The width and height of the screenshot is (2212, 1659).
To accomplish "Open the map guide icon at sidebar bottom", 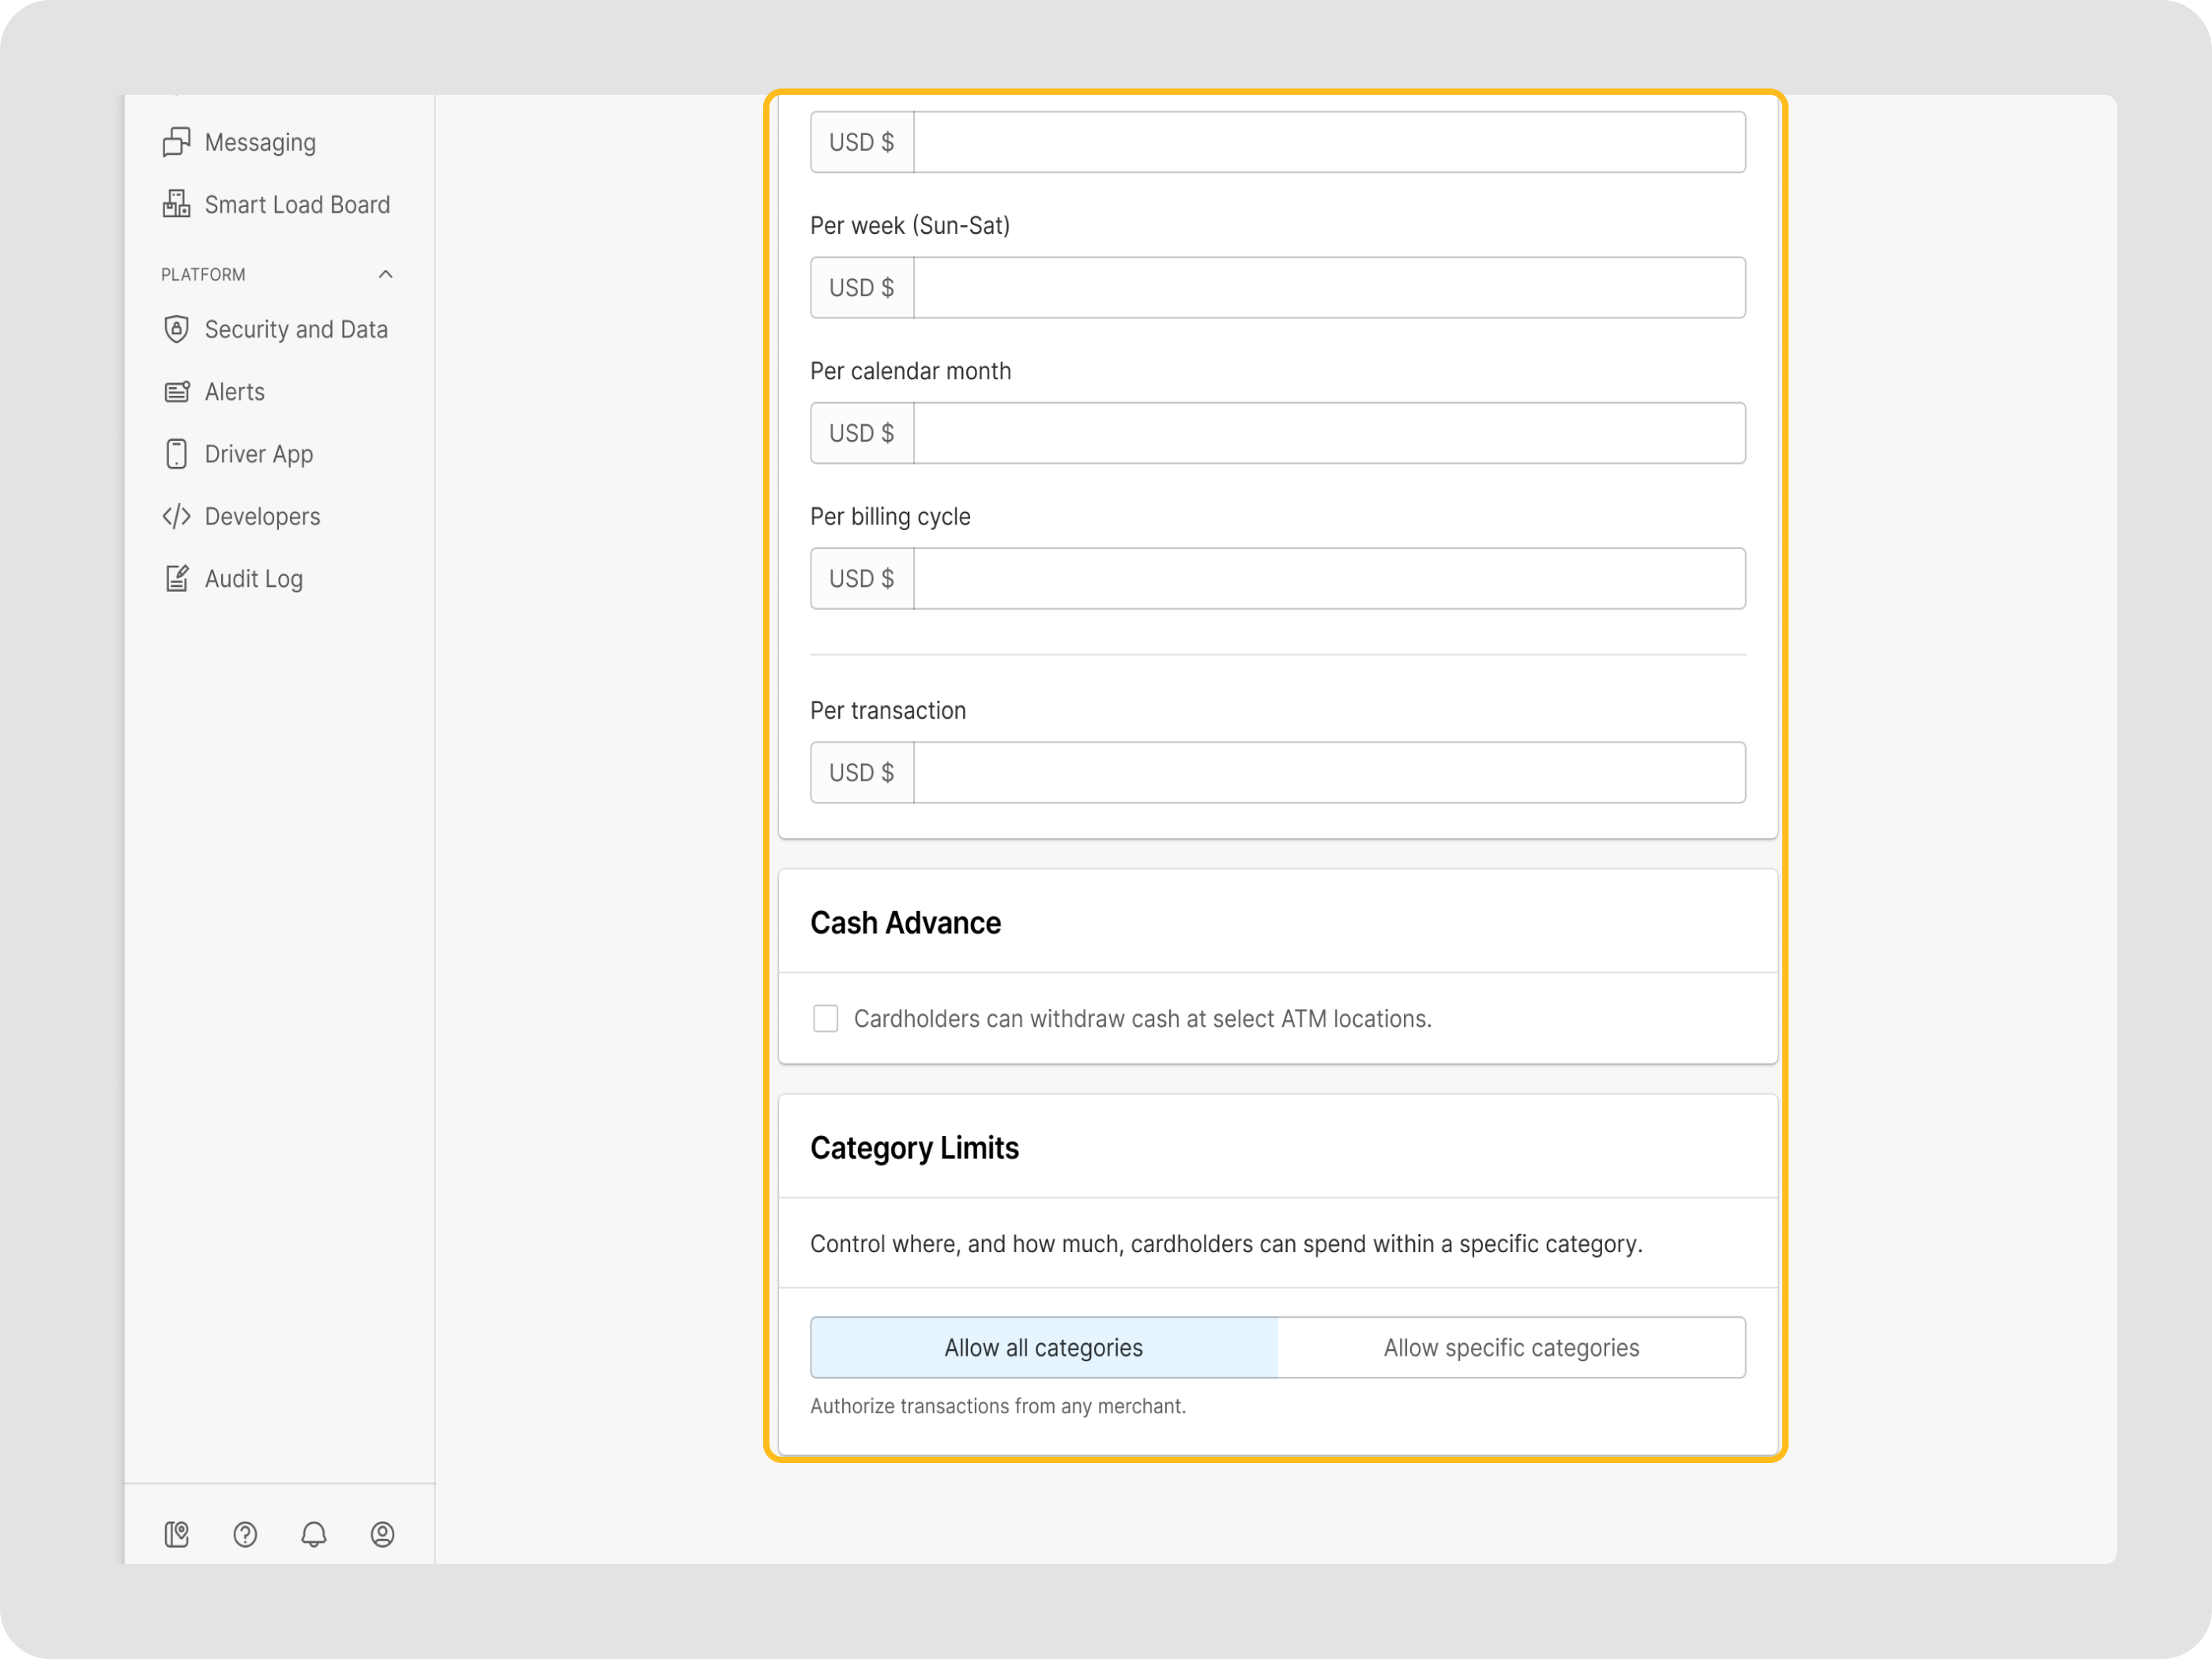I will [x=177, y=1534].
